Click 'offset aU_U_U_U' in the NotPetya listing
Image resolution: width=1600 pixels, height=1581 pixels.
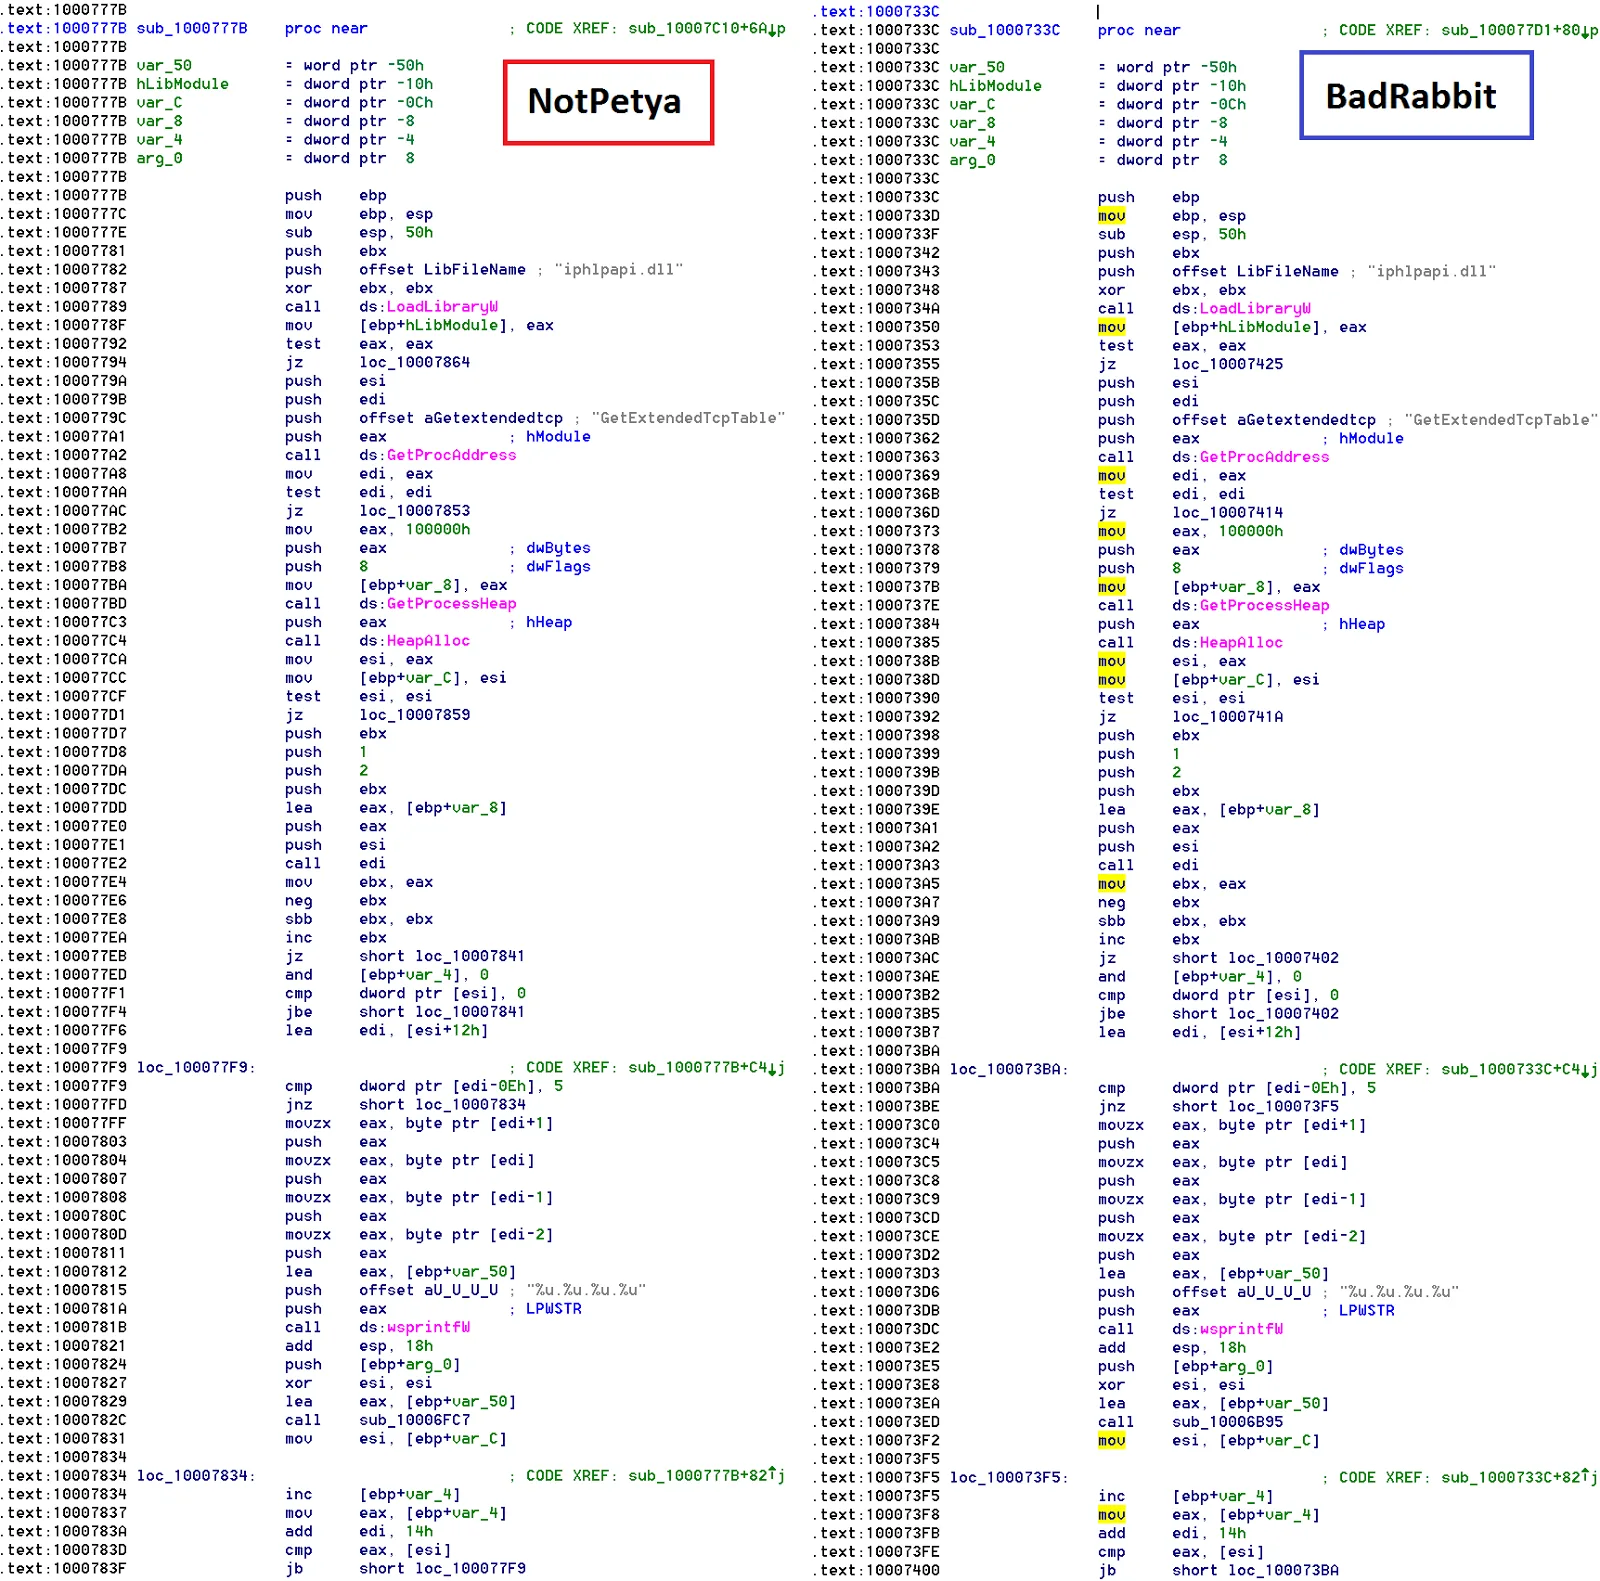428,1290
